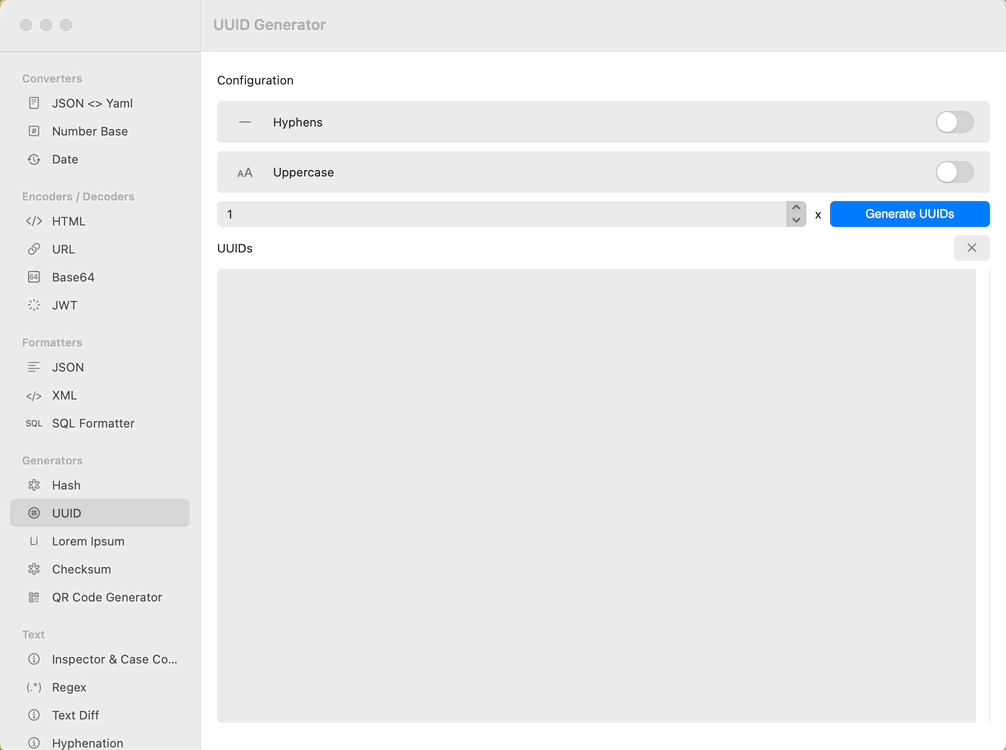Select Date in the Converters list
This screenshot has width=1006, height=750.
100,159
